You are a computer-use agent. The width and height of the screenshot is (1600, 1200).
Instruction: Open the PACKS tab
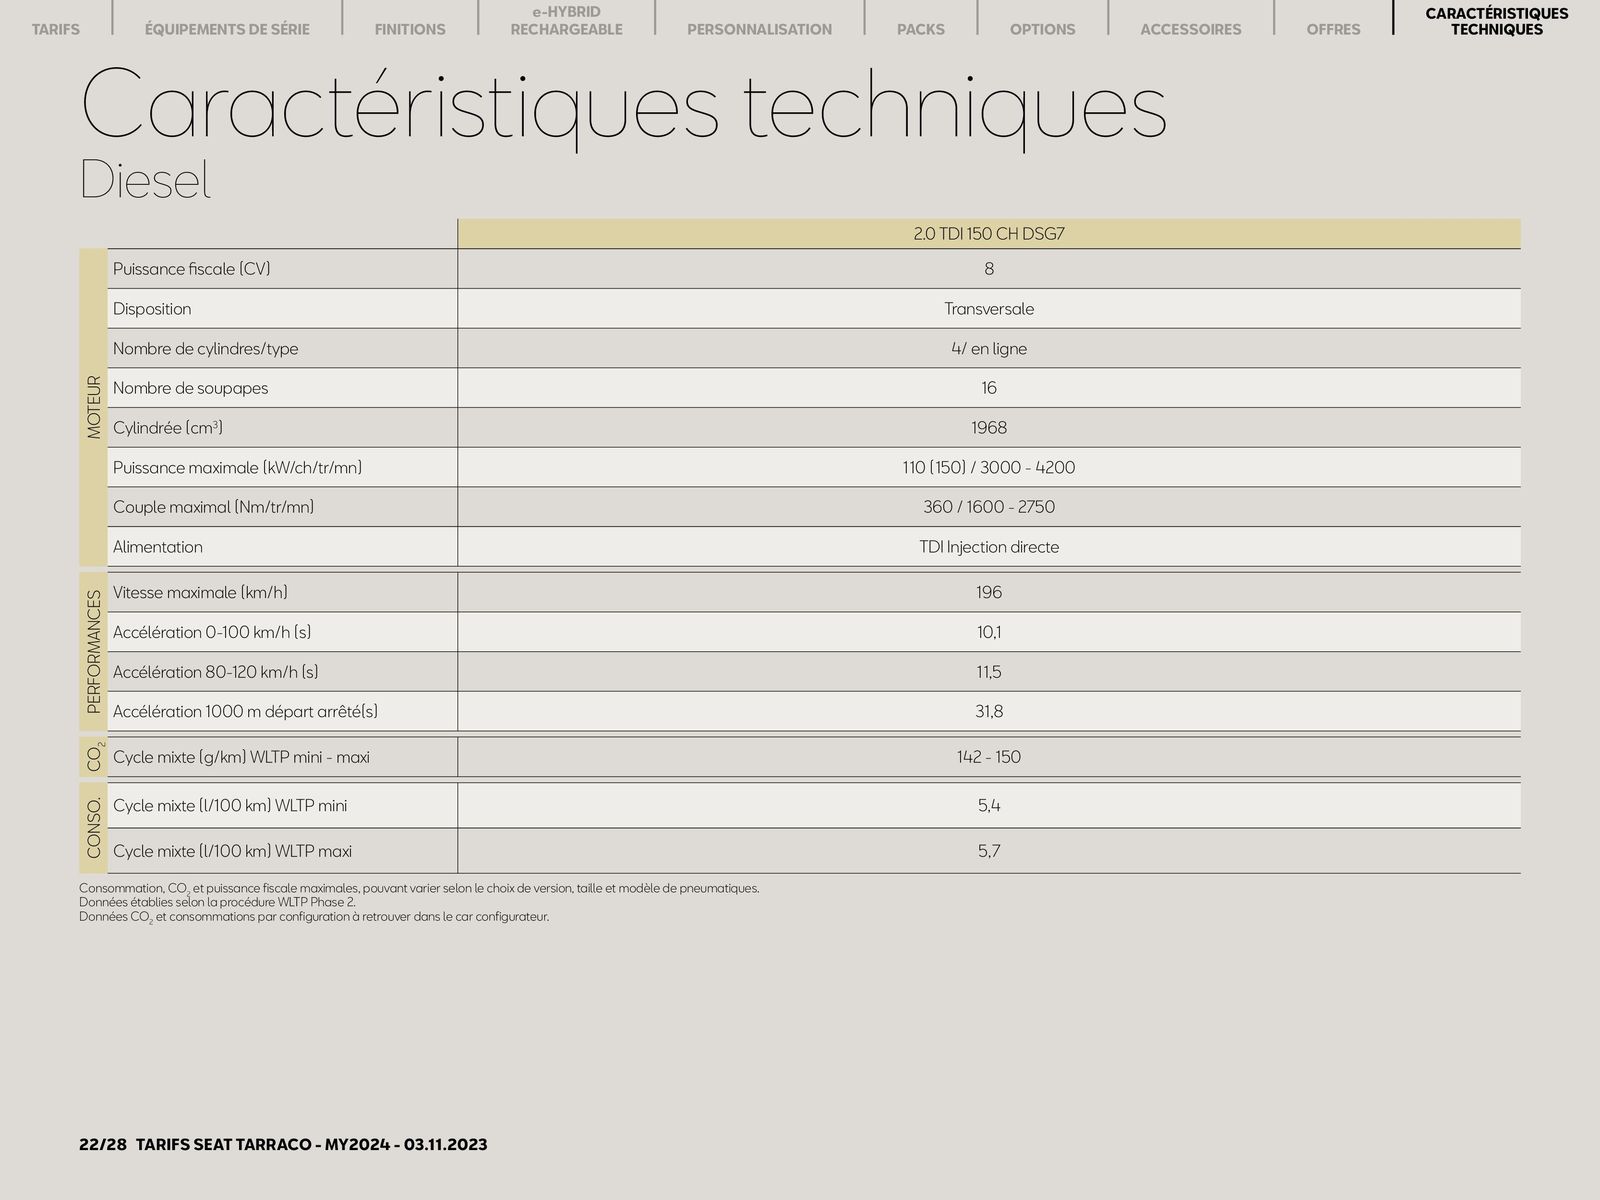921,29
